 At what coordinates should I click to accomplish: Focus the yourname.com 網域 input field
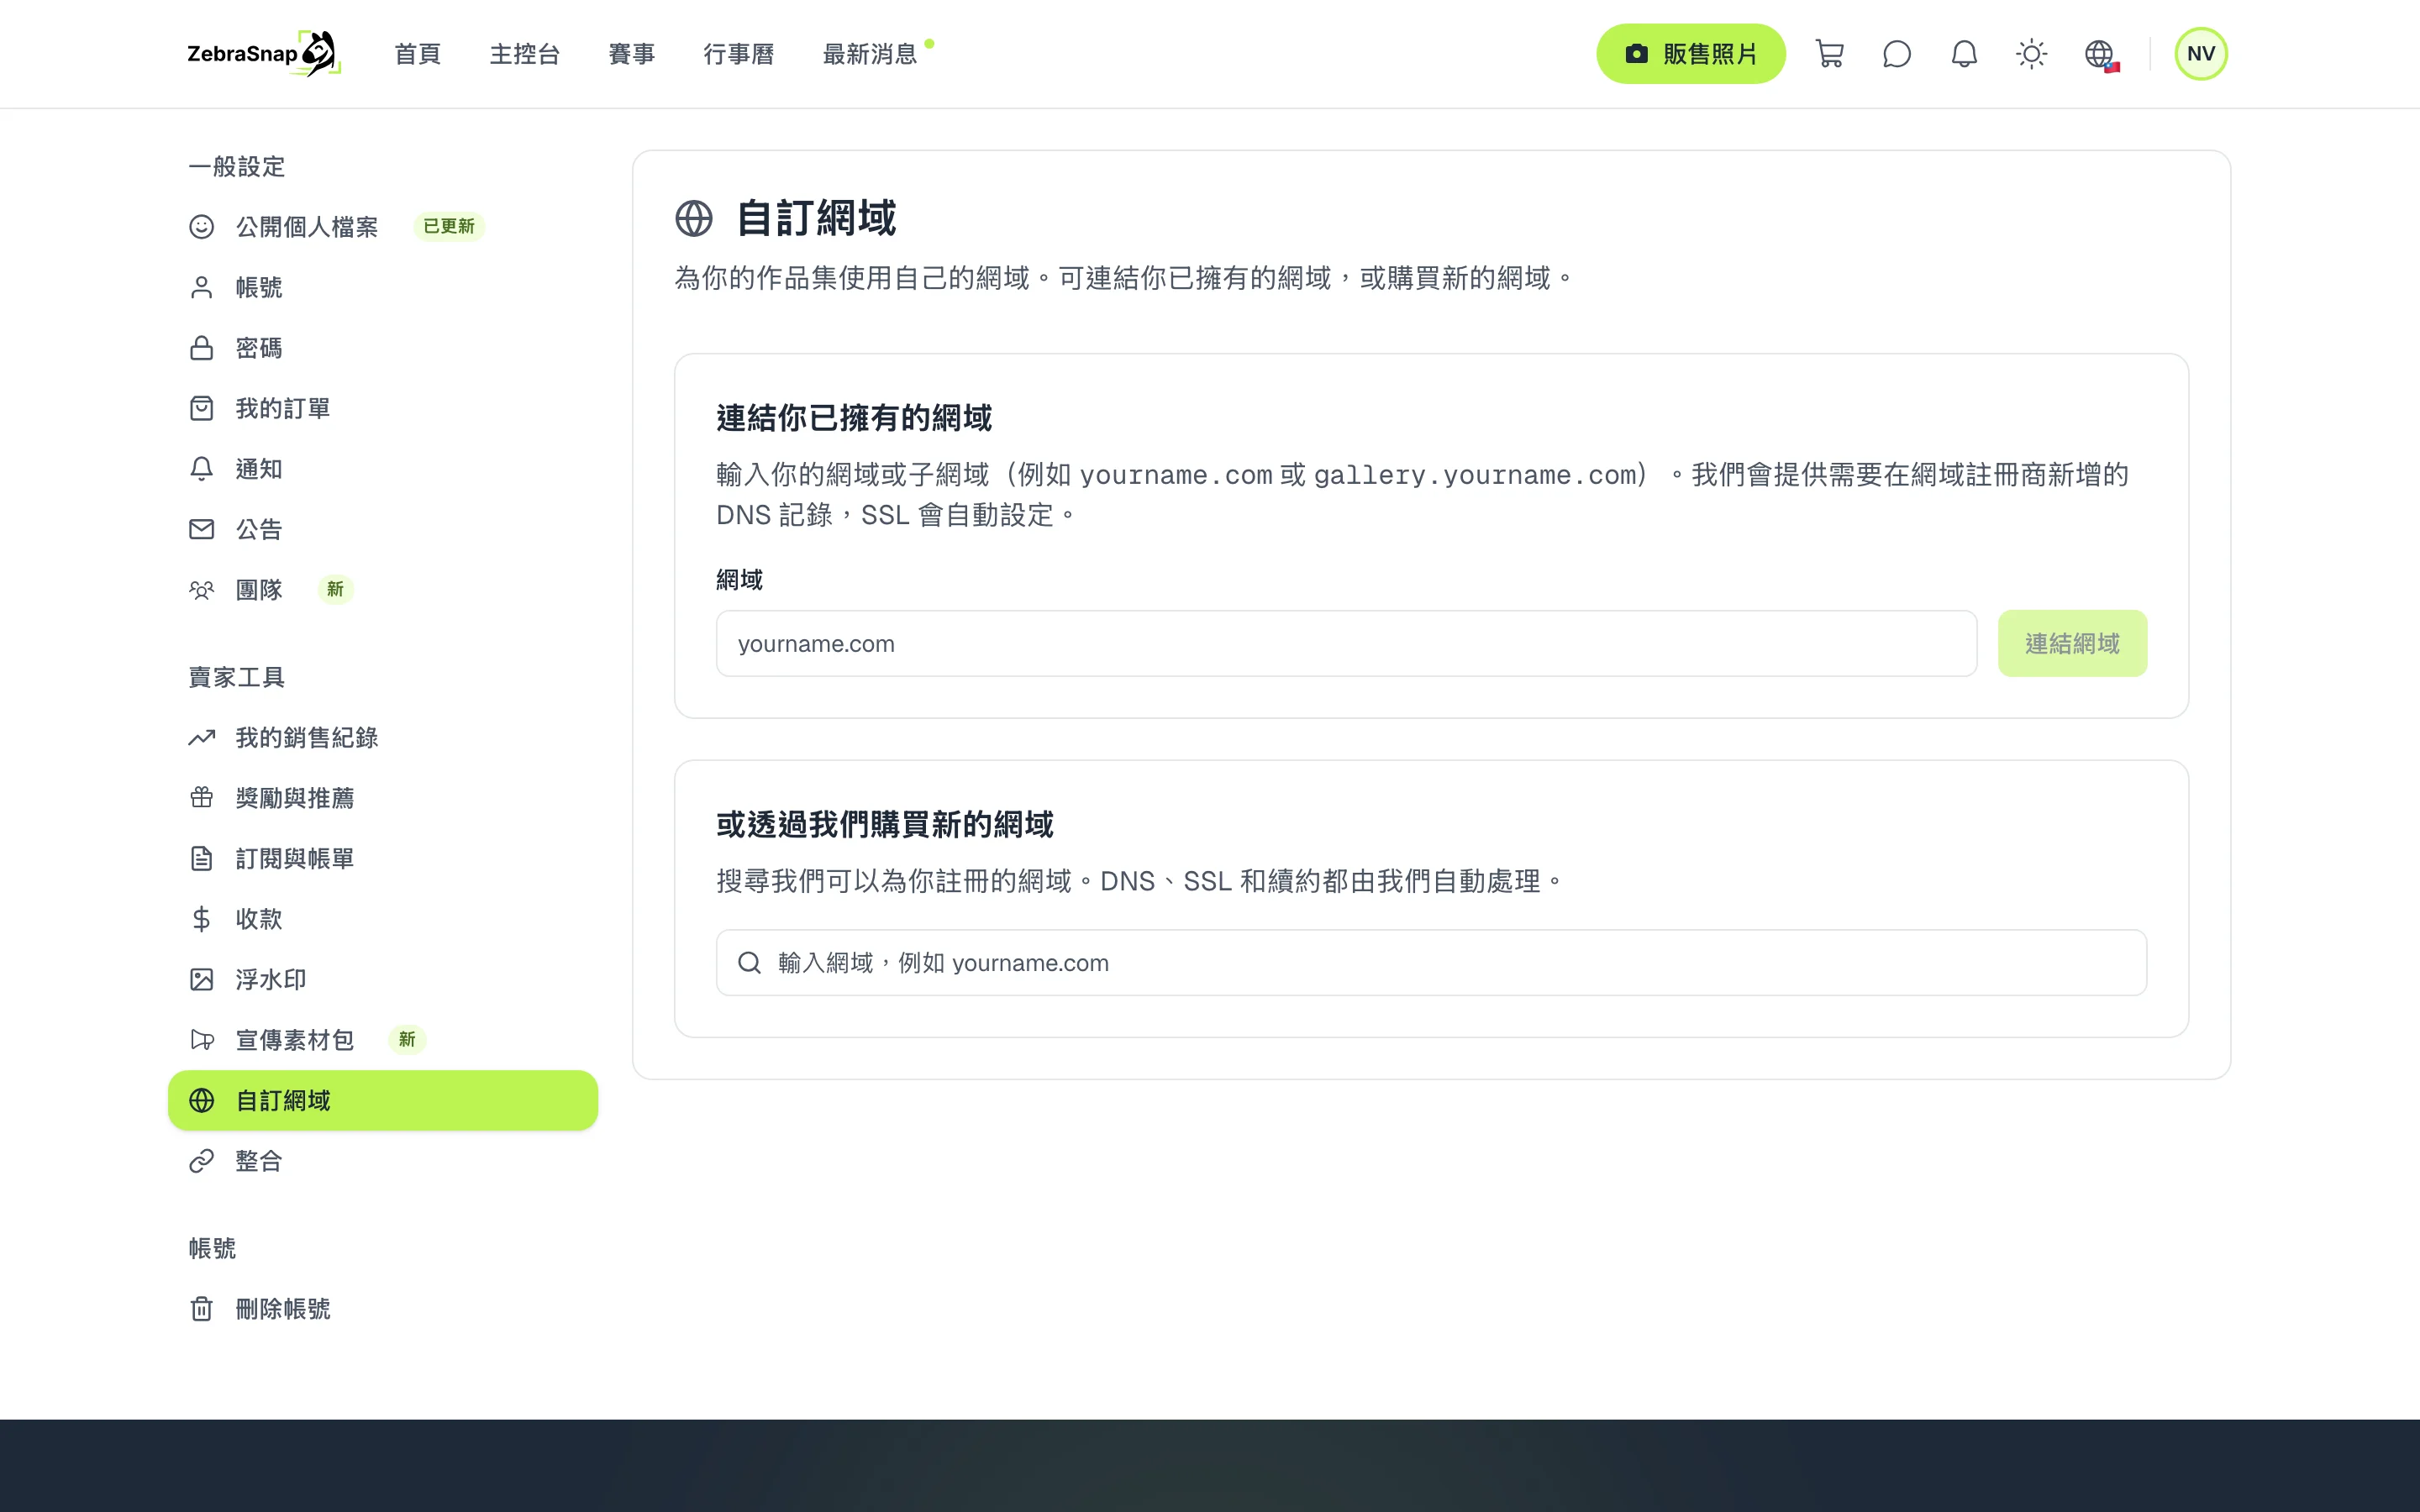coord(1346,644)
